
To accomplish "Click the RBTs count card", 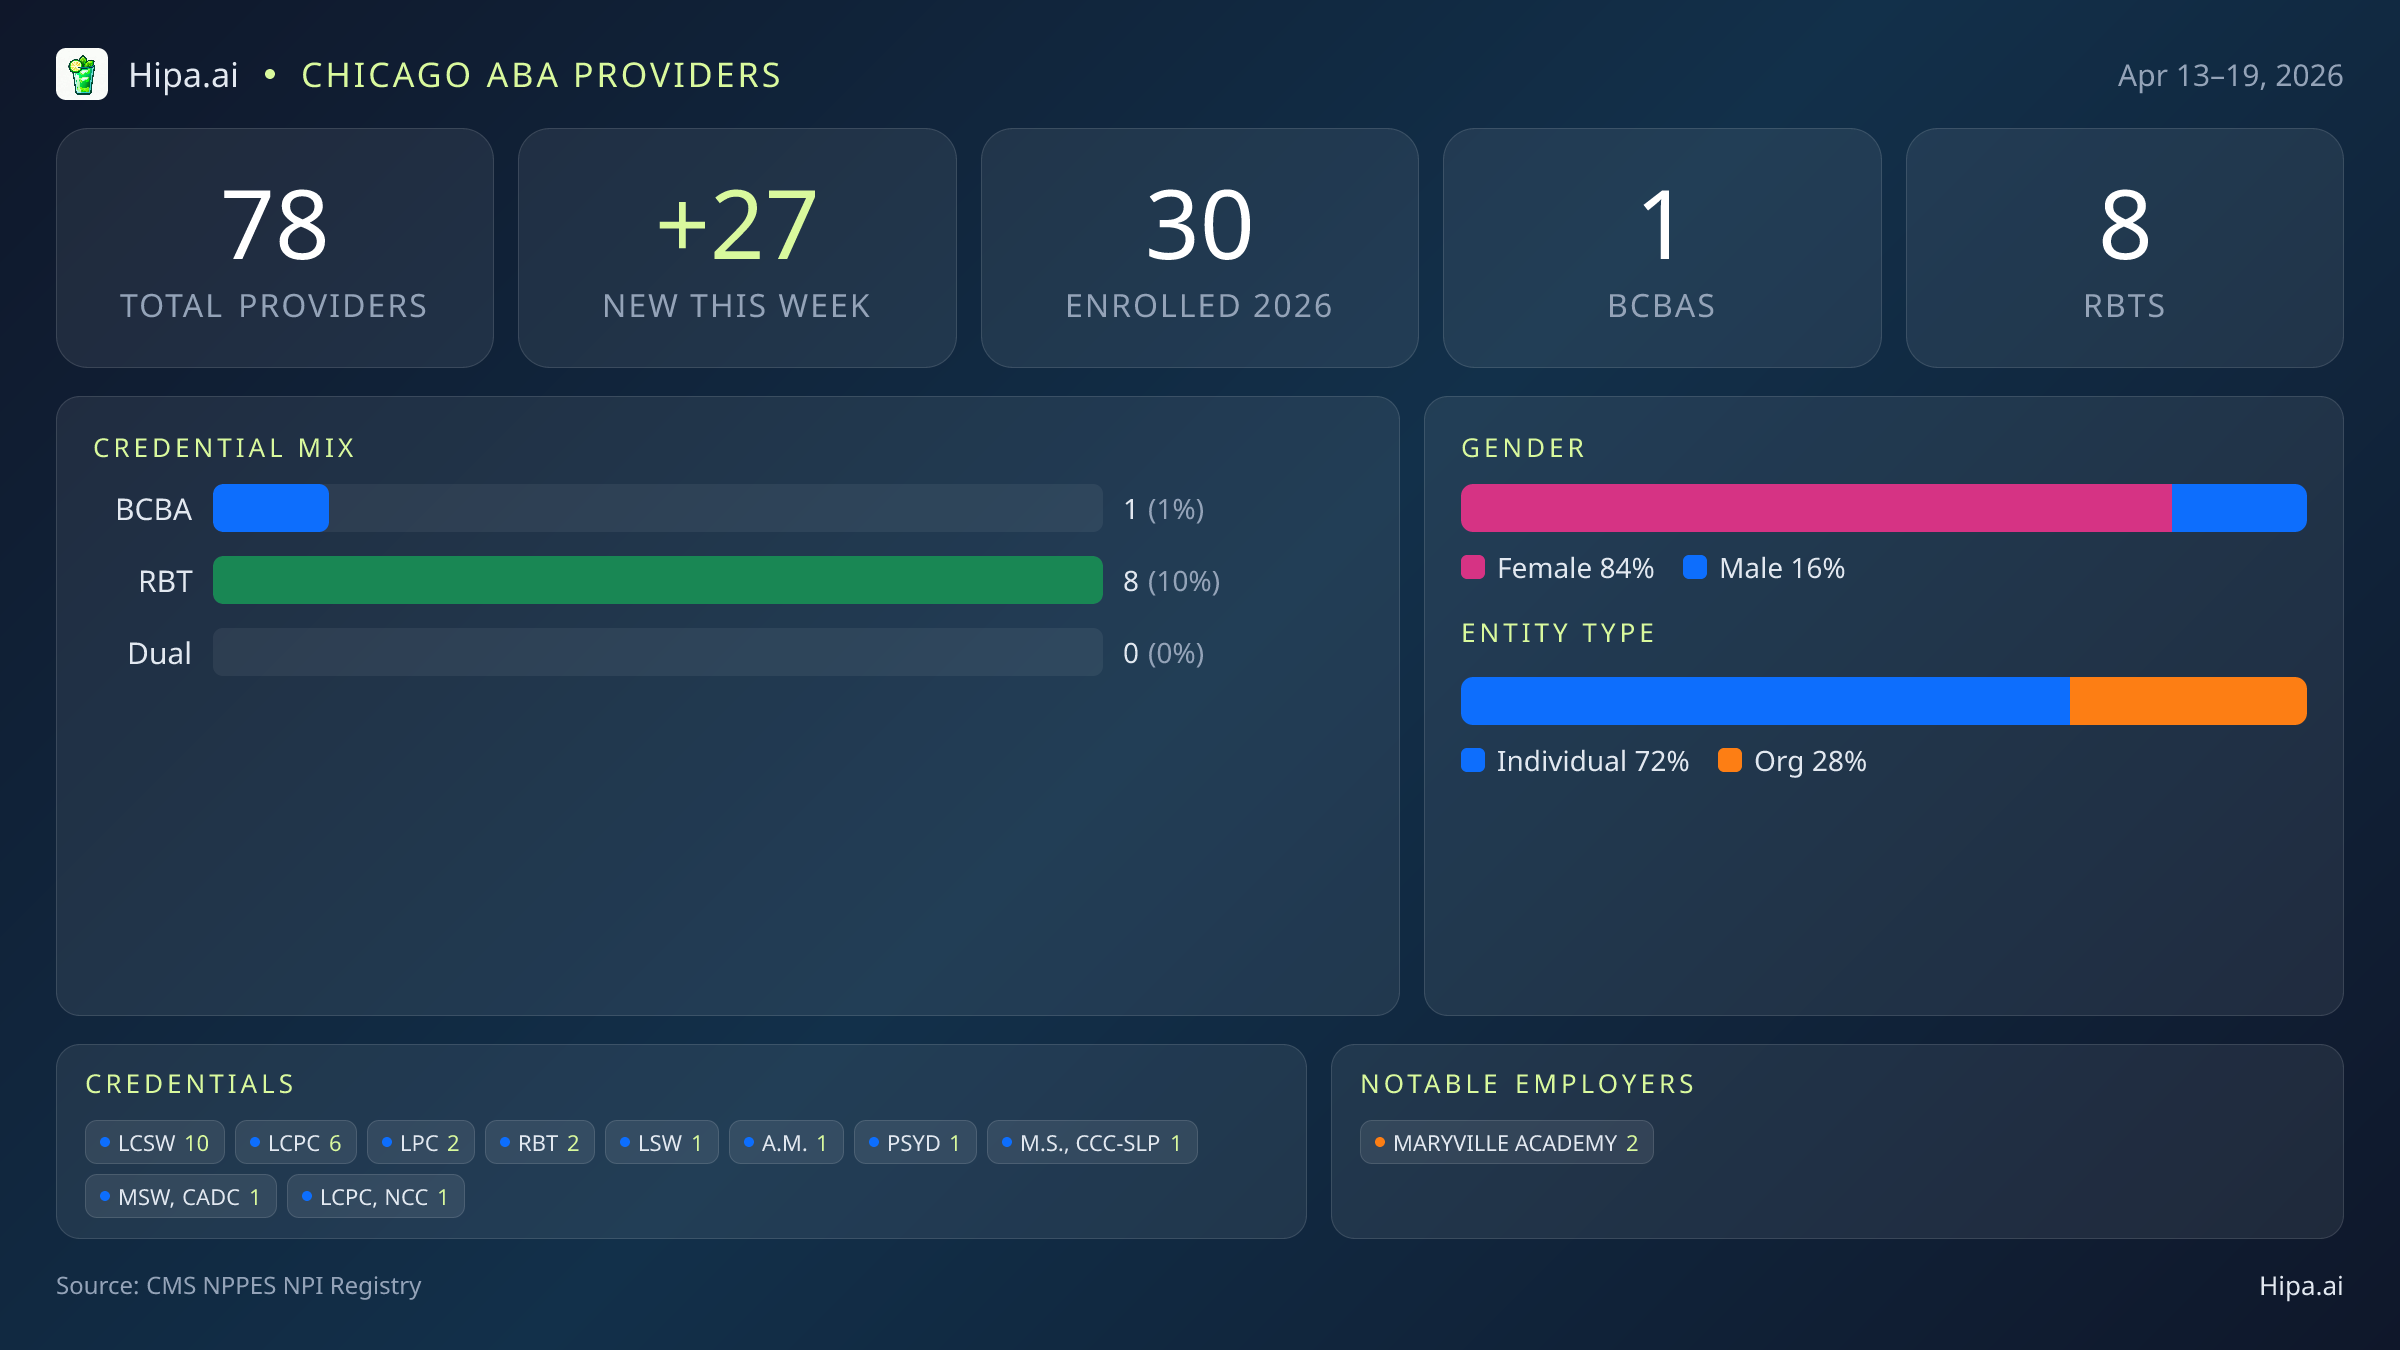I will click(2124, 248).
